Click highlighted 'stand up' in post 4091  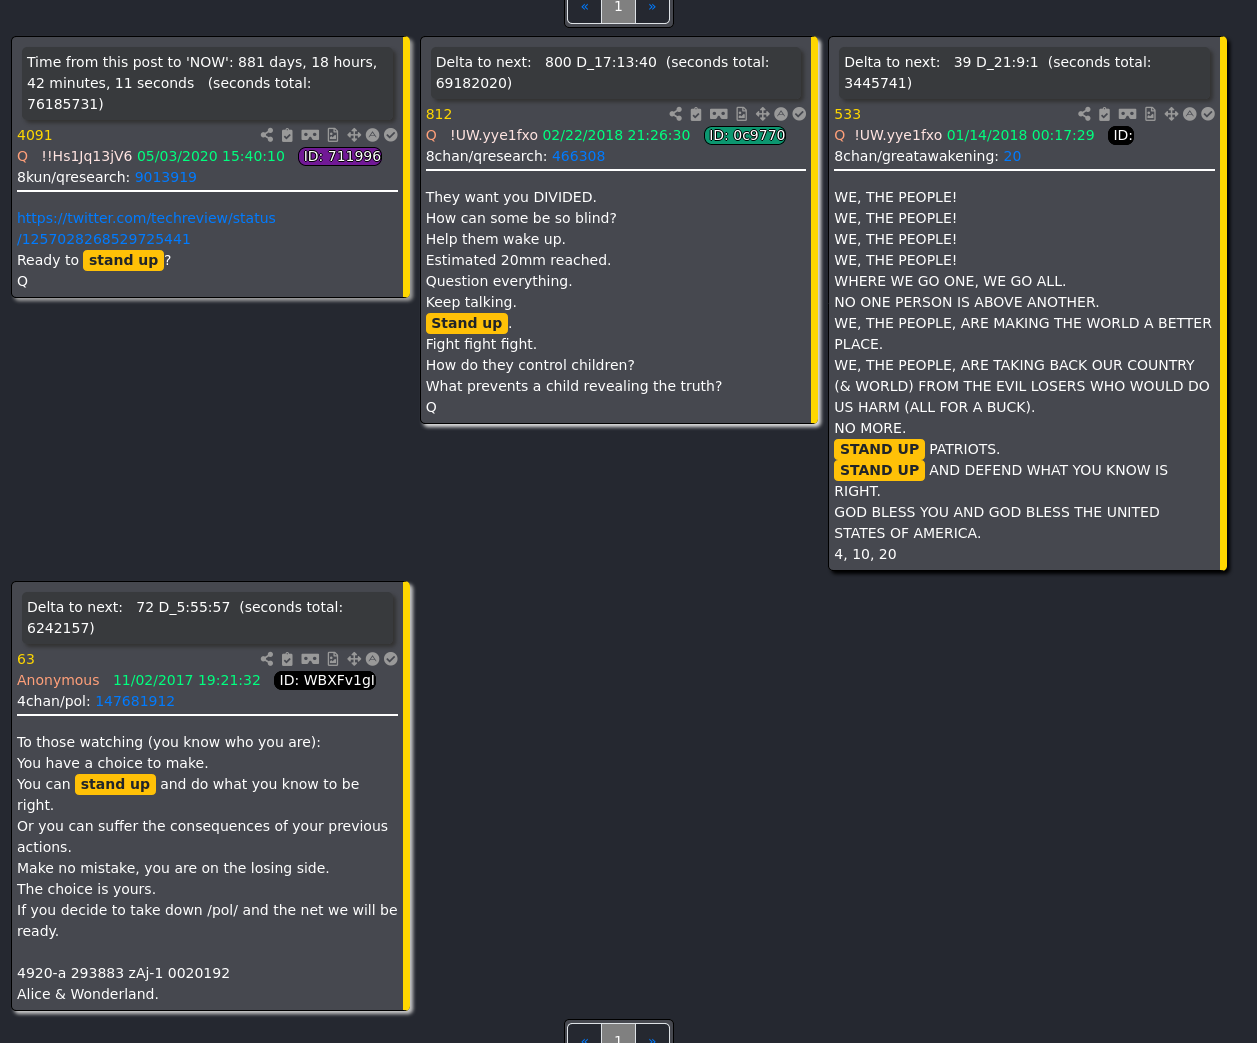123,260
